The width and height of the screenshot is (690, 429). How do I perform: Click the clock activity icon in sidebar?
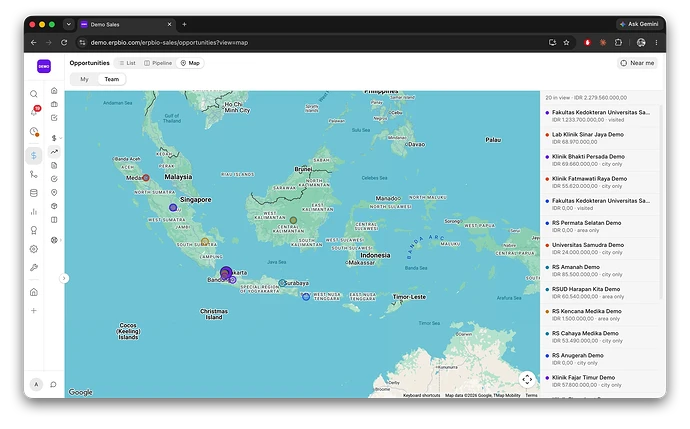[34, 131]
